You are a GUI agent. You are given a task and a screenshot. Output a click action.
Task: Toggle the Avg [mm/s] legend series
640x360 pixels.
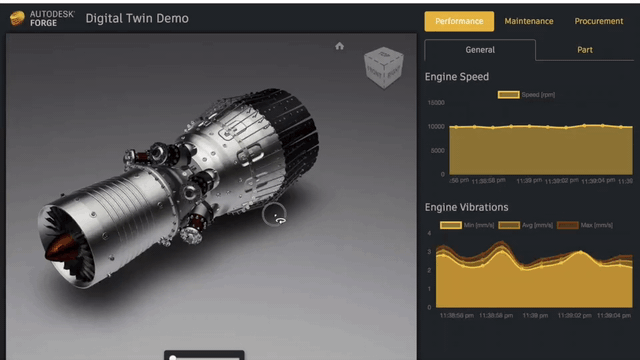click(x=526, y=225)
